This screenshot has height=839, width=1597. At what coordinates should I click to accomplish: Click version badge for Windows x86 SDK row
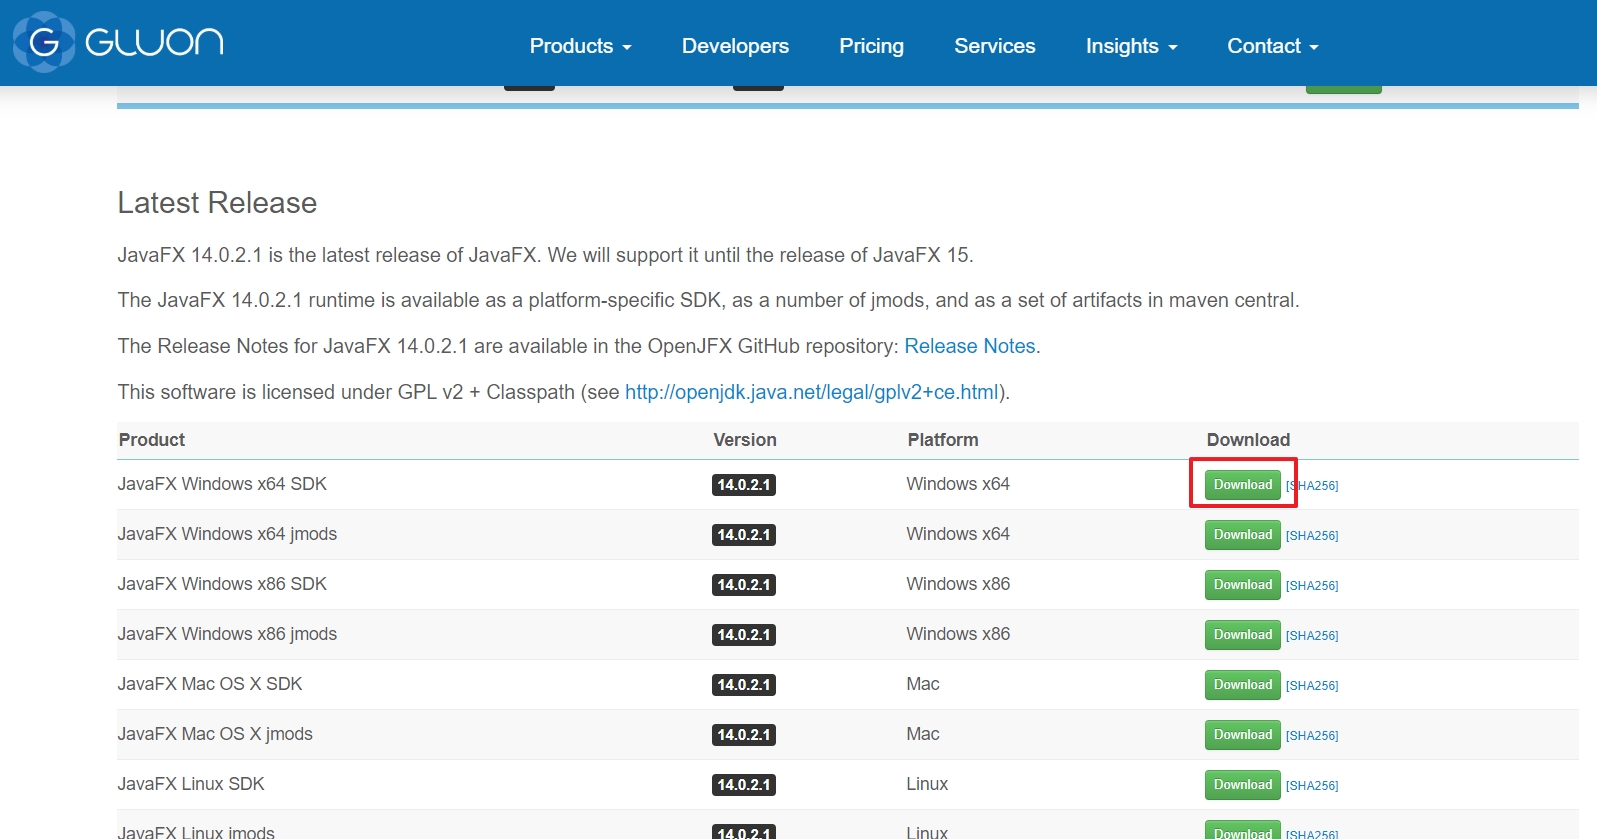744,585
